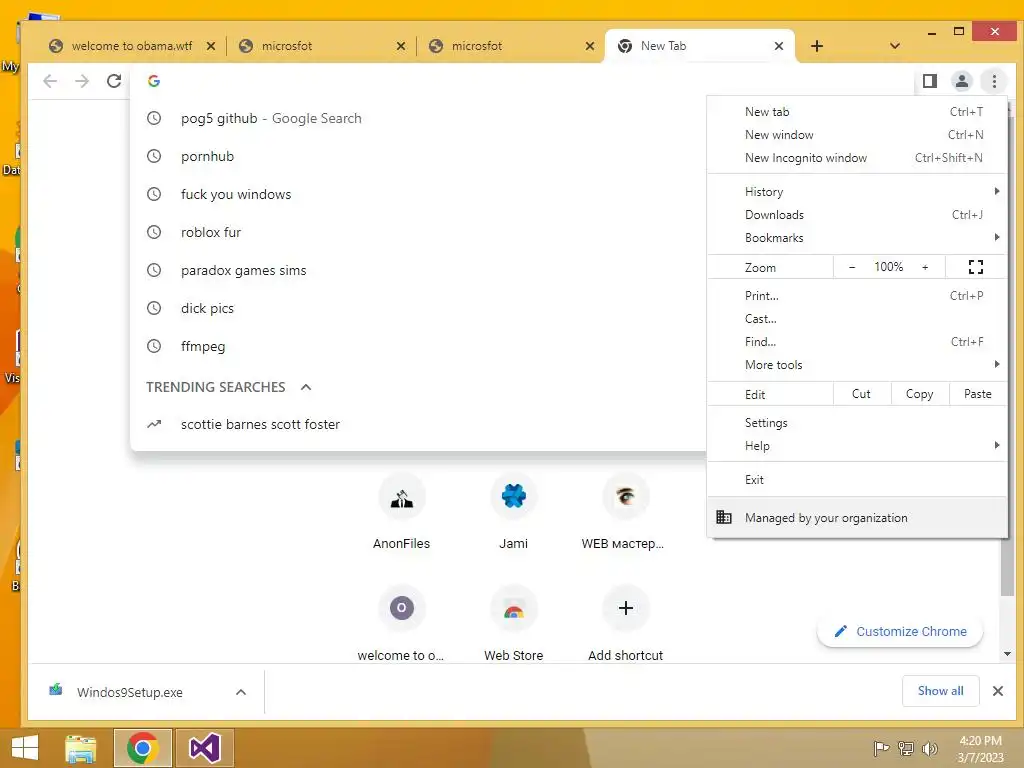Choose Print... from Chrome menu
This screenshot has width=1024, height=768.
tap(857, 296)
